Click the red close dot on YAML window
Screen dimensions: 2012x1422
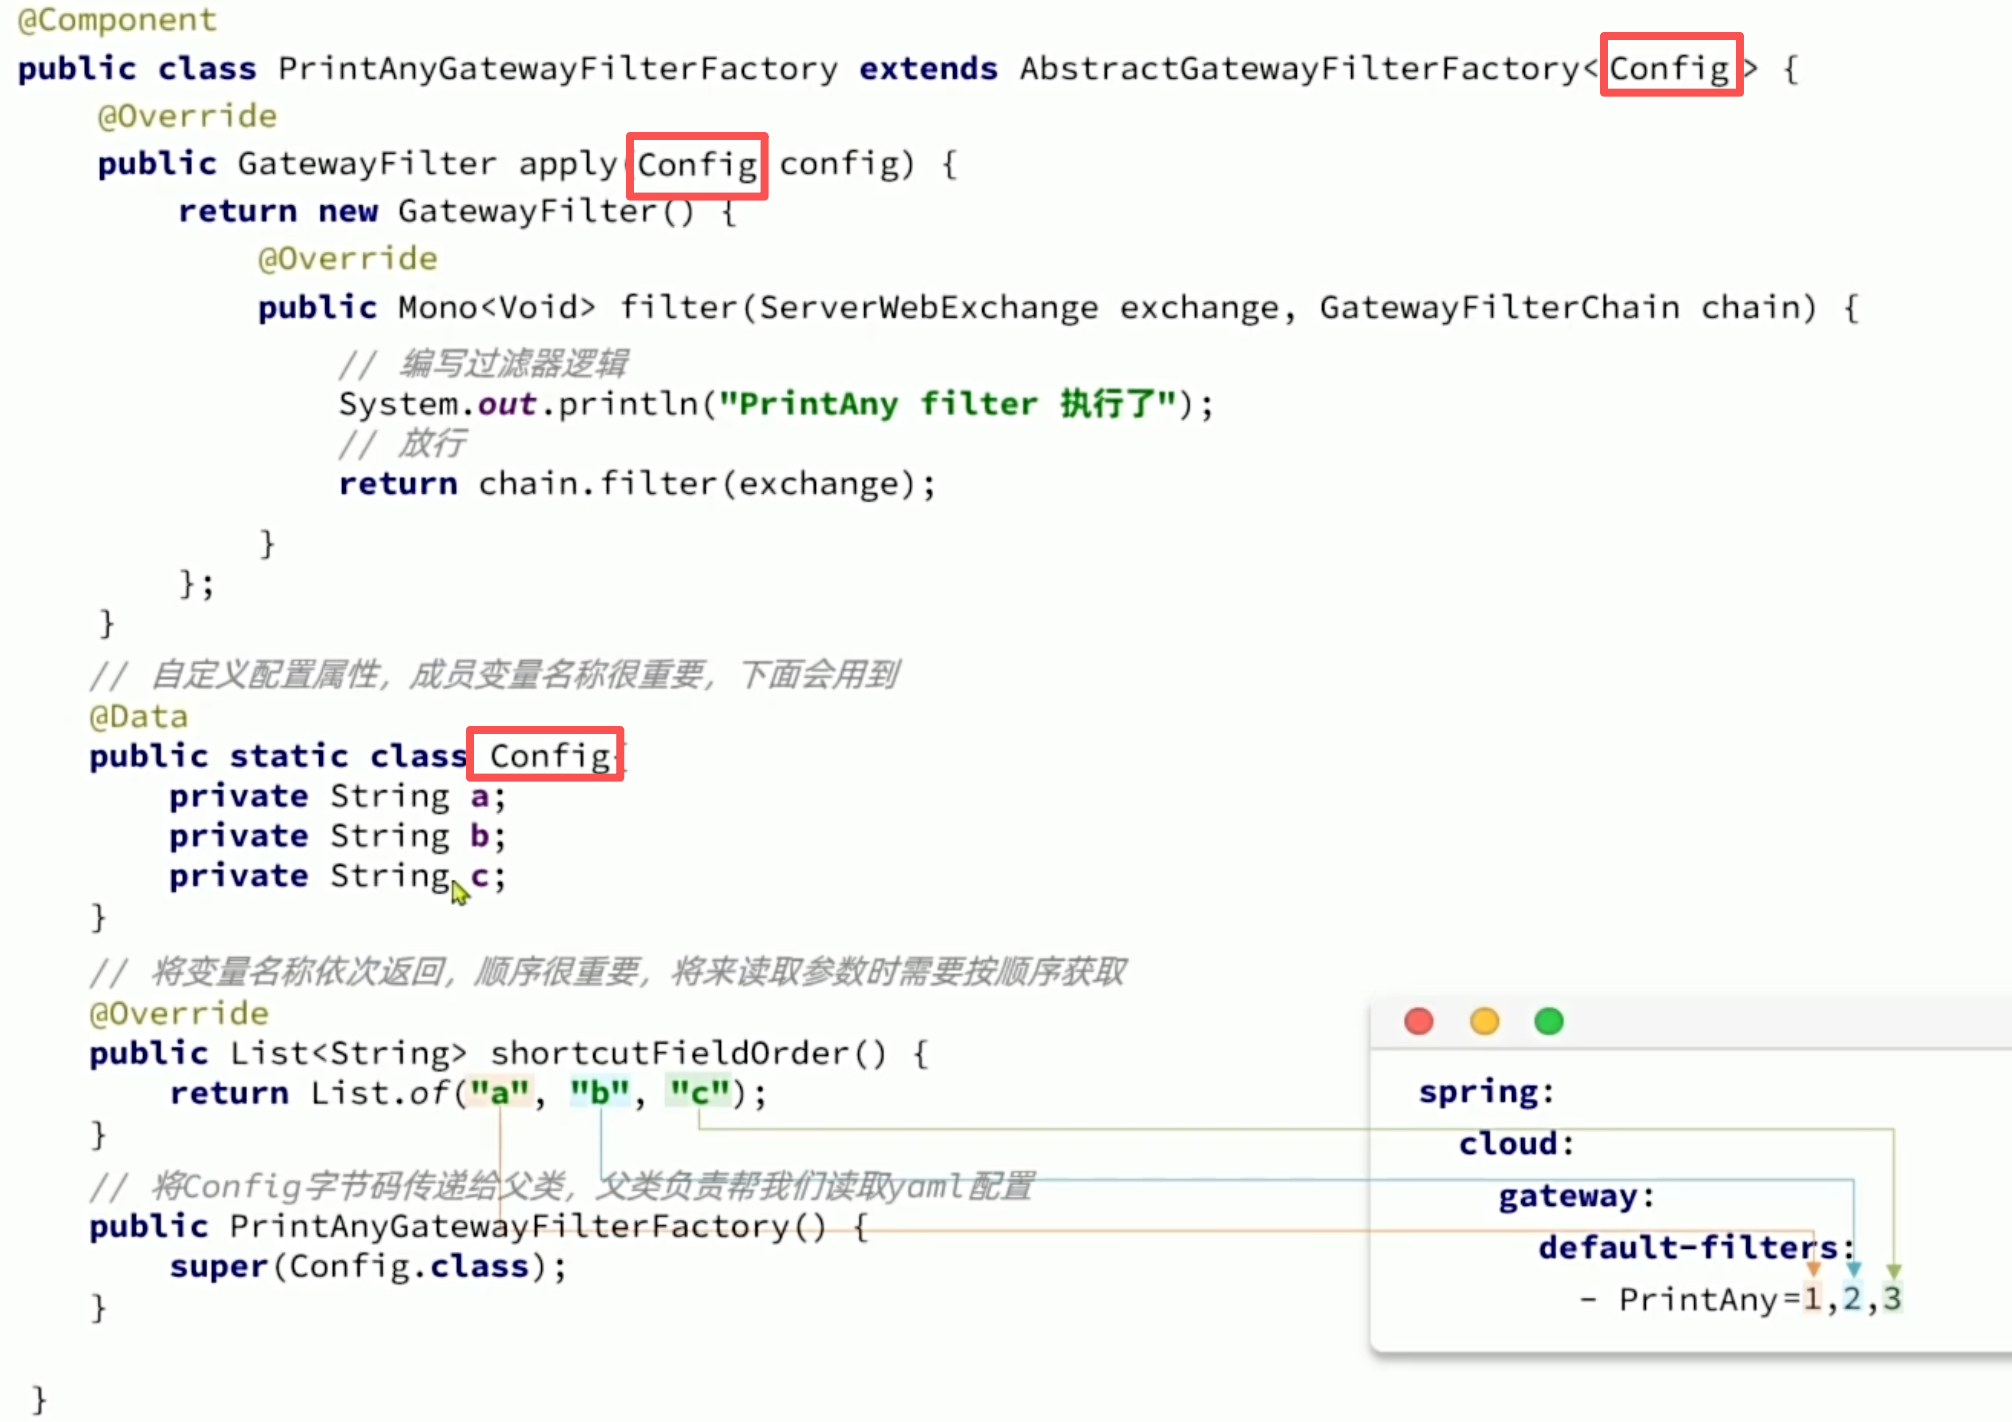click(x=1418, y=1021)
